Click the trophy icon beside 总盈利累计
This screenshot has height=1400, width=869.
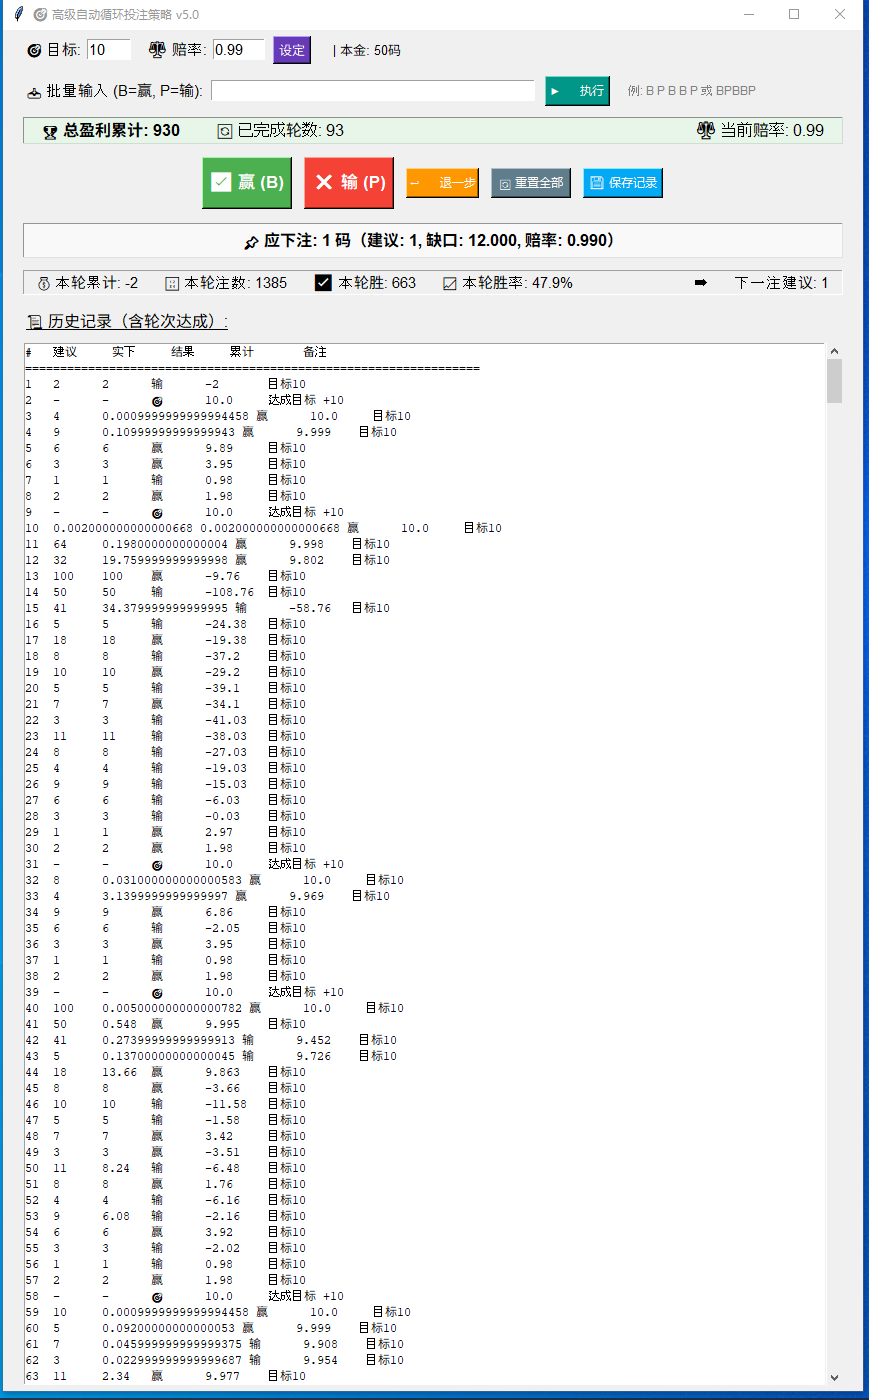point(50,131)
